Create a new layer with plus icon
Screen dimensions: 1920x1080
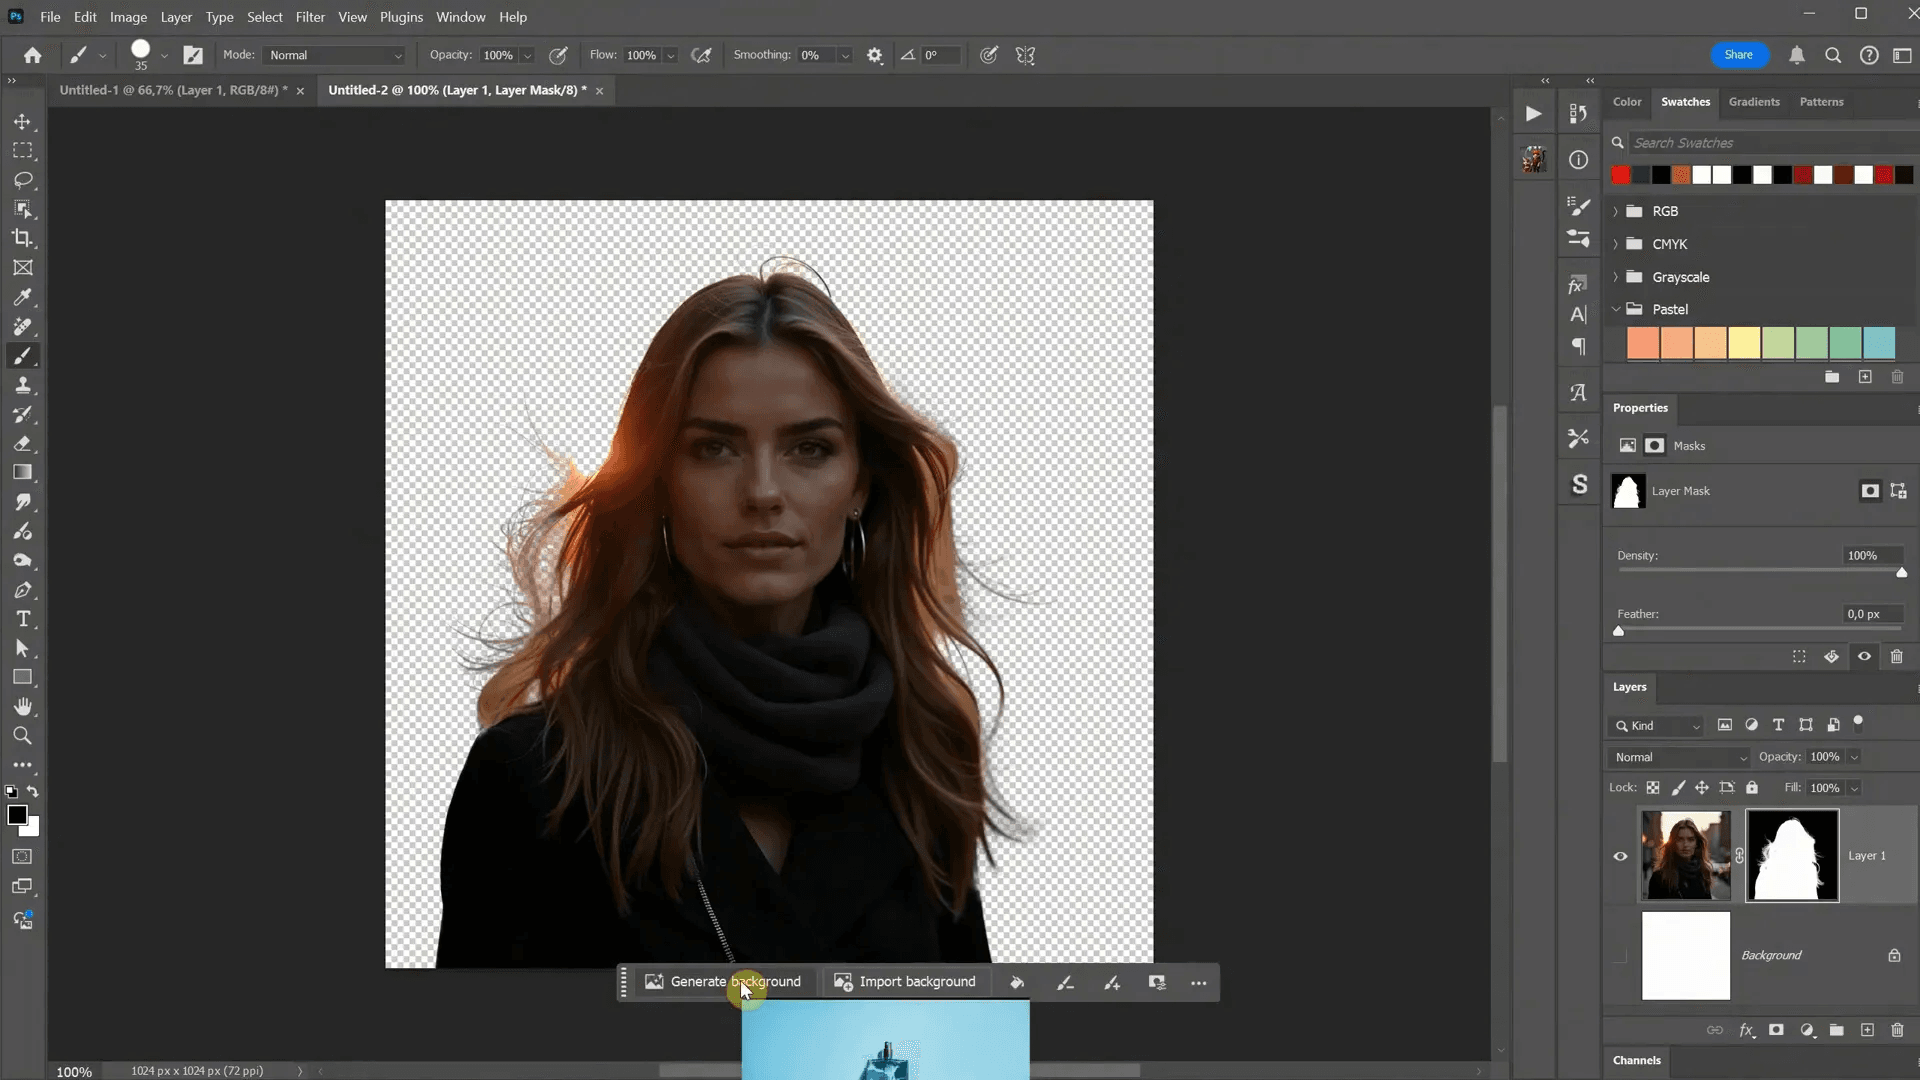[1867, 1030]
